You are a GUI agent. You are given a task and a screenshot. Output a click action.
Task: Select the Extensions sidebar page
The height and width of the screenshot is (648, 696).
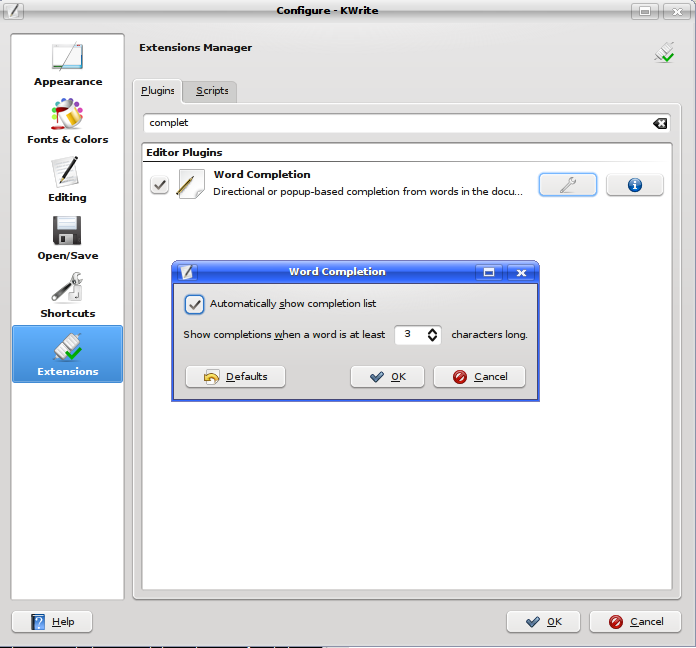(67, 354)
